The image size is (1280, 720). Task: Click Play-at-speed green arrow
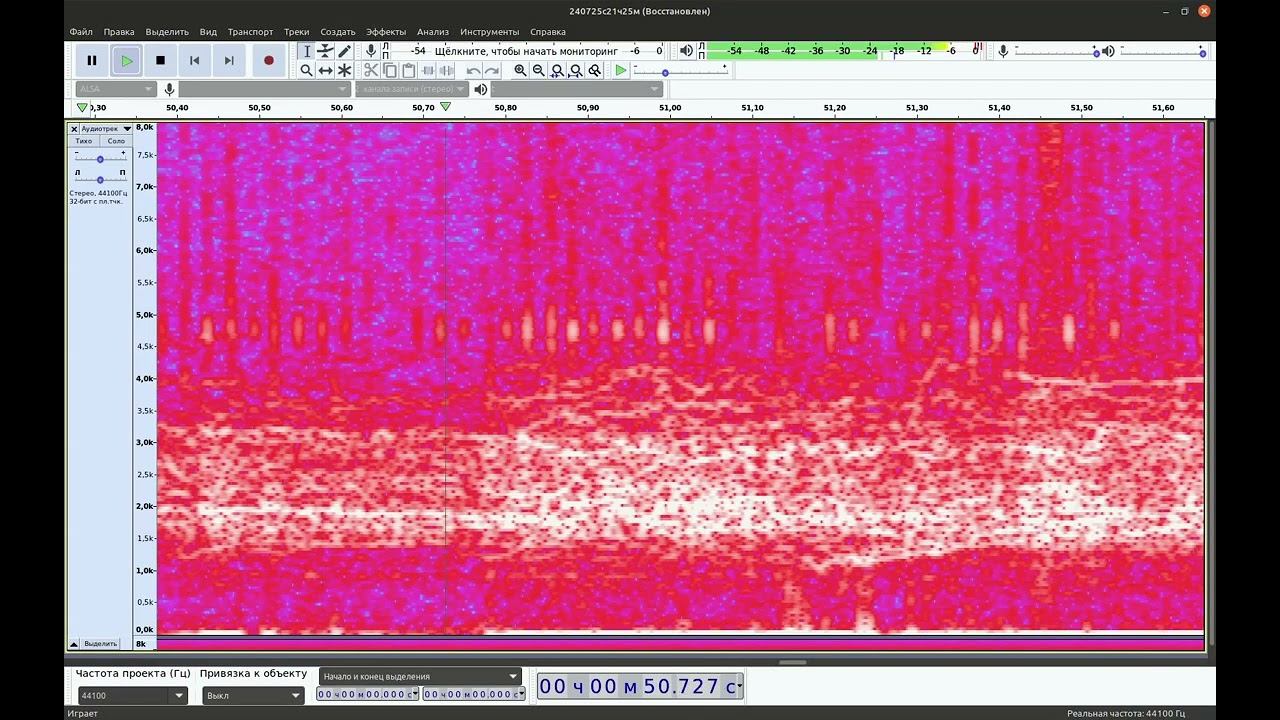pyautogui.click(x=621, y=70)
